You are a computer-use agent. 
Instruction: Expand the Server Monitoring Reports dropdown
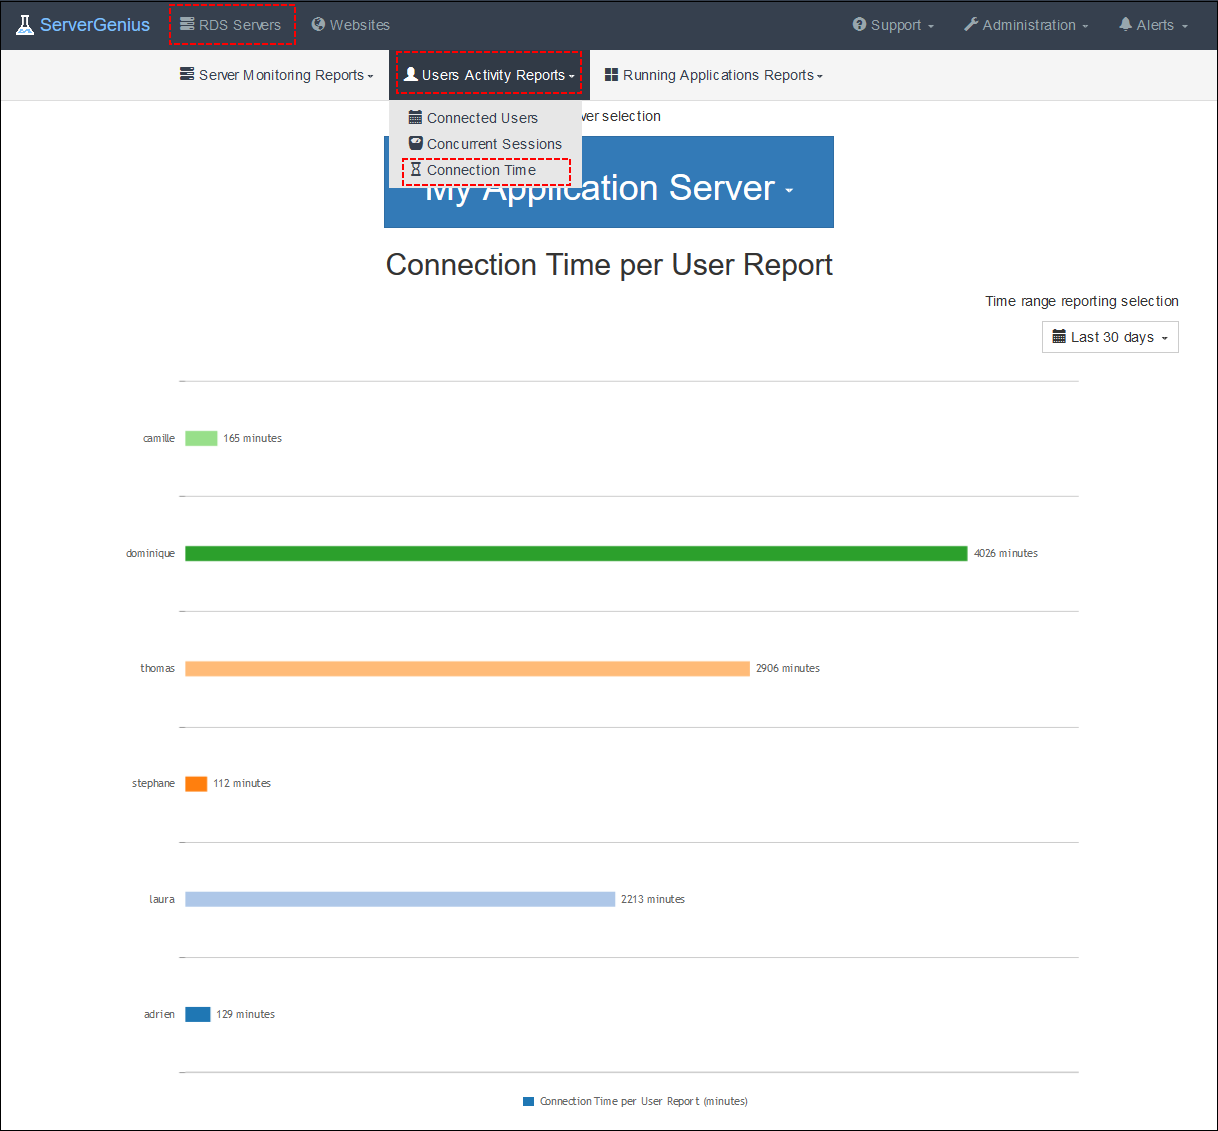pyautogui.click(x=277, y=74)
